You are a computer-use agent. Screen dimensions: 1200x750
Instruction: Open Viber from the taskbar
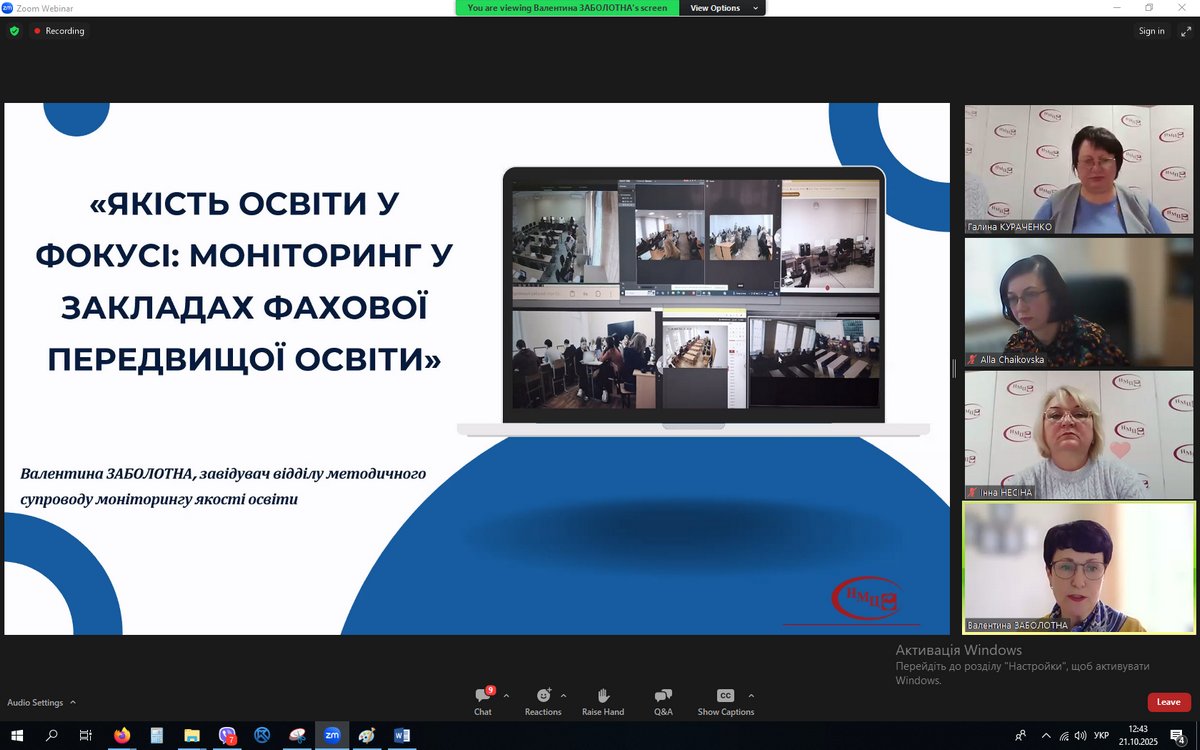(x=227, y=735)
